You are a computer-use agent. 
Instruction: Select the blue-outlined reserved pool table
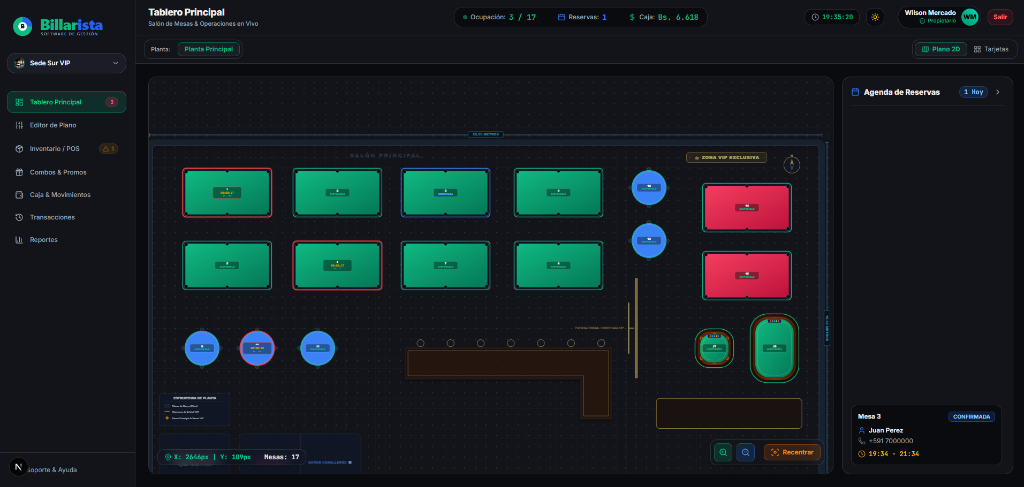pos(445,193)
